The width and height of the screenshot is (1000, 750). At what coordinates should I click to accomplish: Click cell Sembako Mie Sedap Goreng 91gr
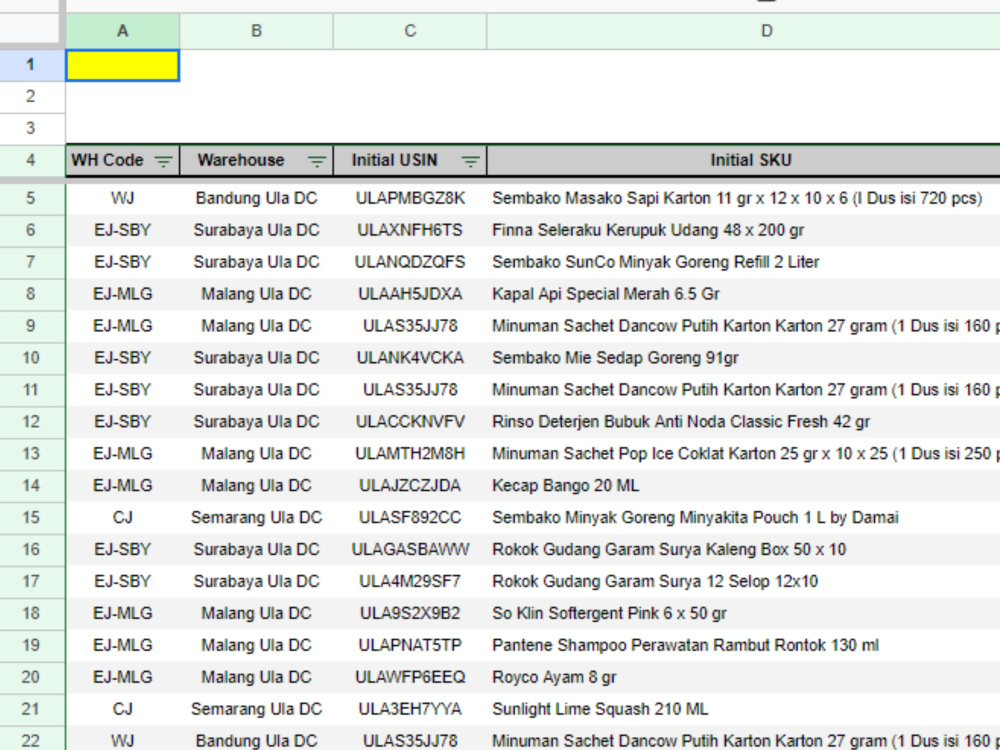[744, 358]
